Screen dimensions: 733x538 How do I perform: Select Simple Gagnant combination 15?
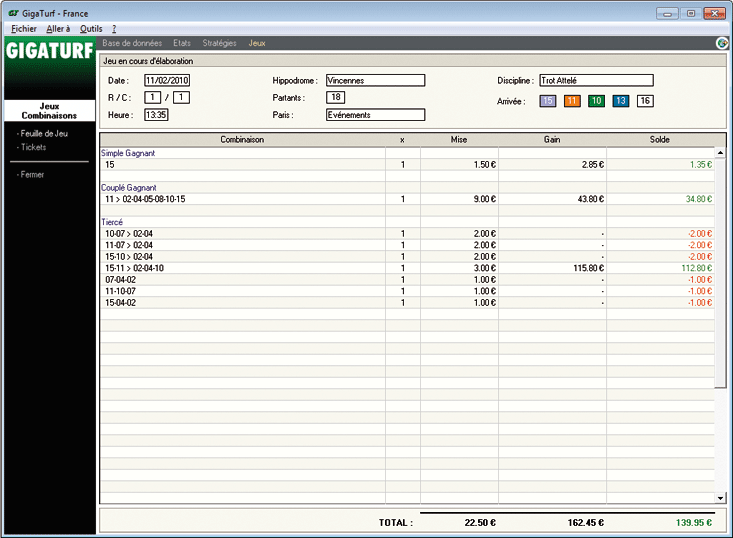407,165
